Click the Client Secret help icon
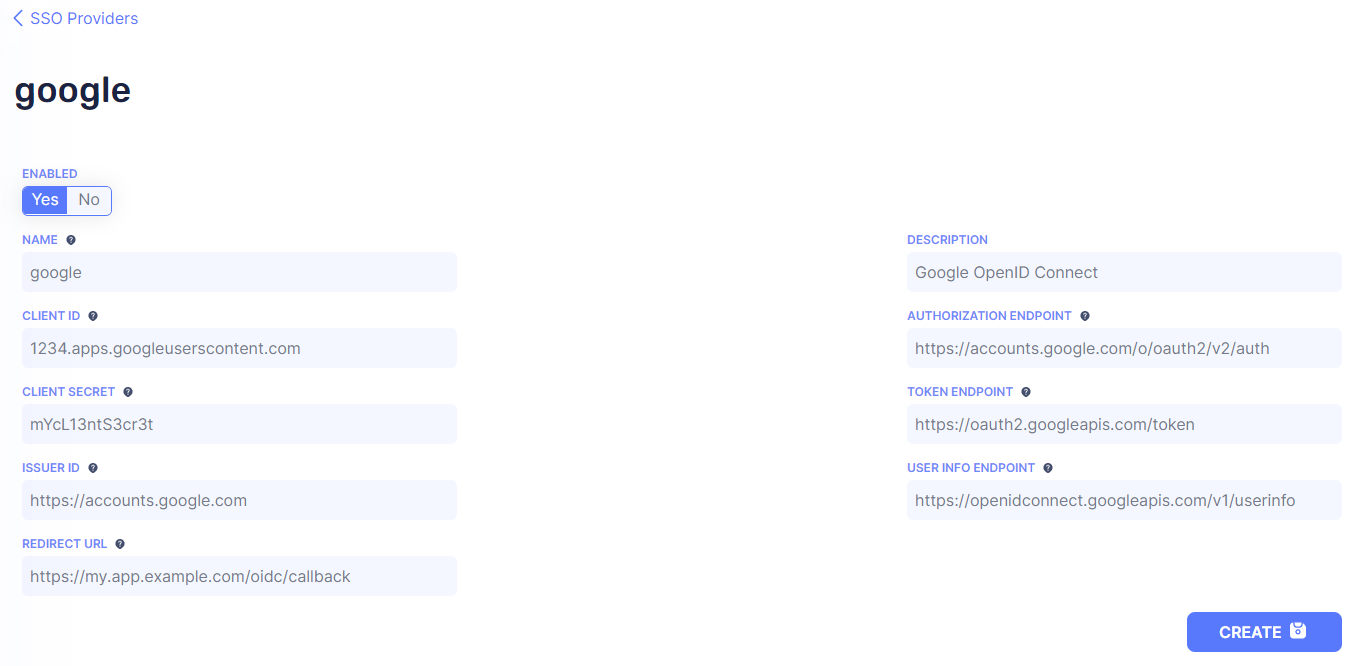The image size is (1358, 666). click(x=128, y=392)
